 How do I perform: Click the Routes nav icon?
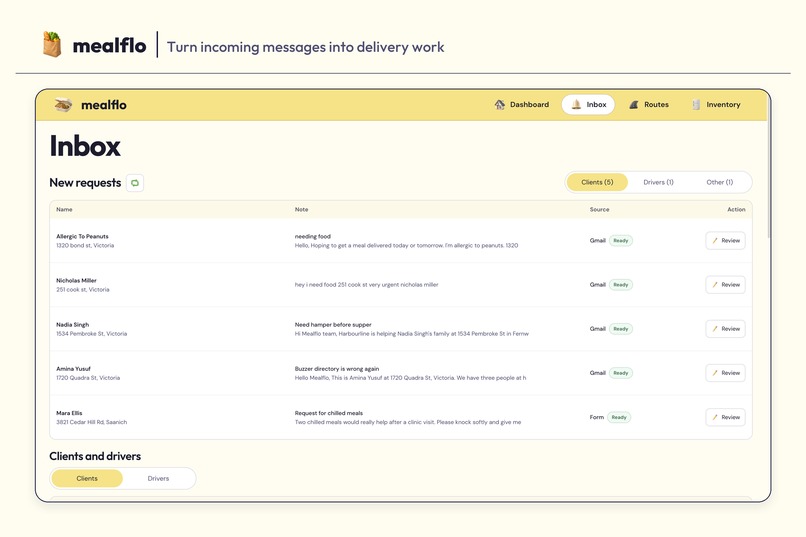click(x=634, y=105)
